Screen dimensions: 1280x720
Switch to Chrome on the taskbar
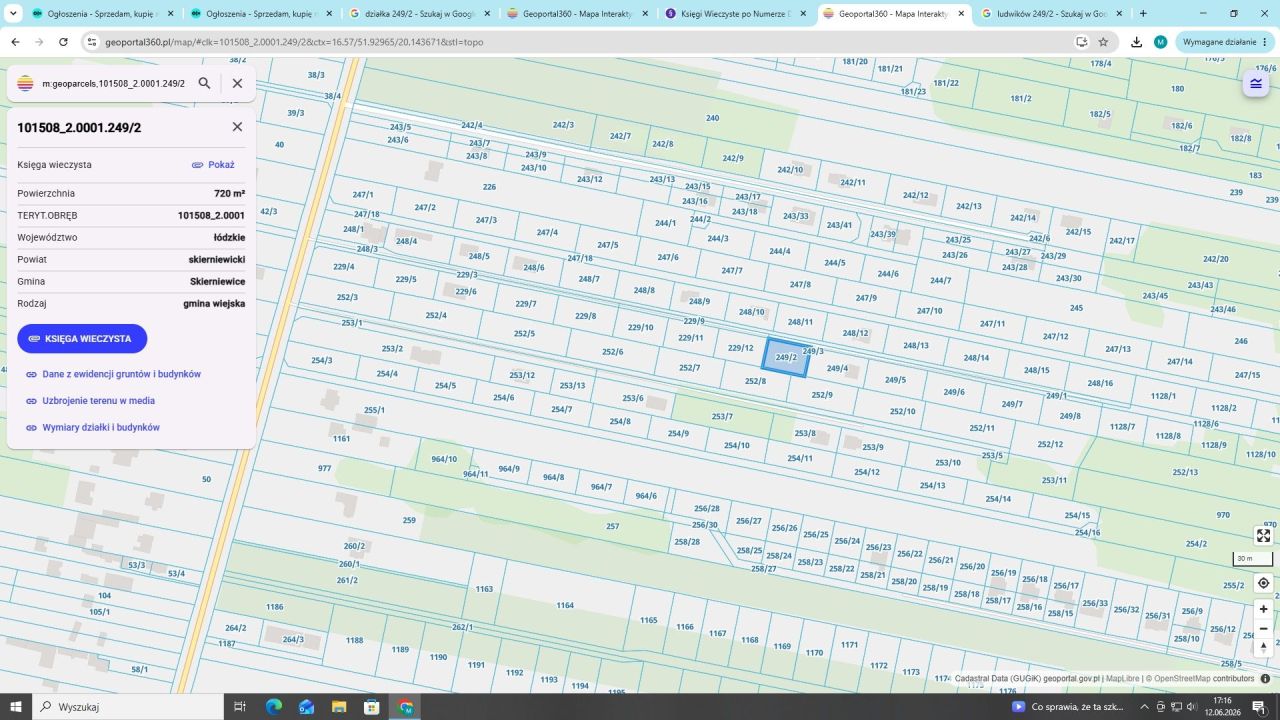(x=405, y=707)
